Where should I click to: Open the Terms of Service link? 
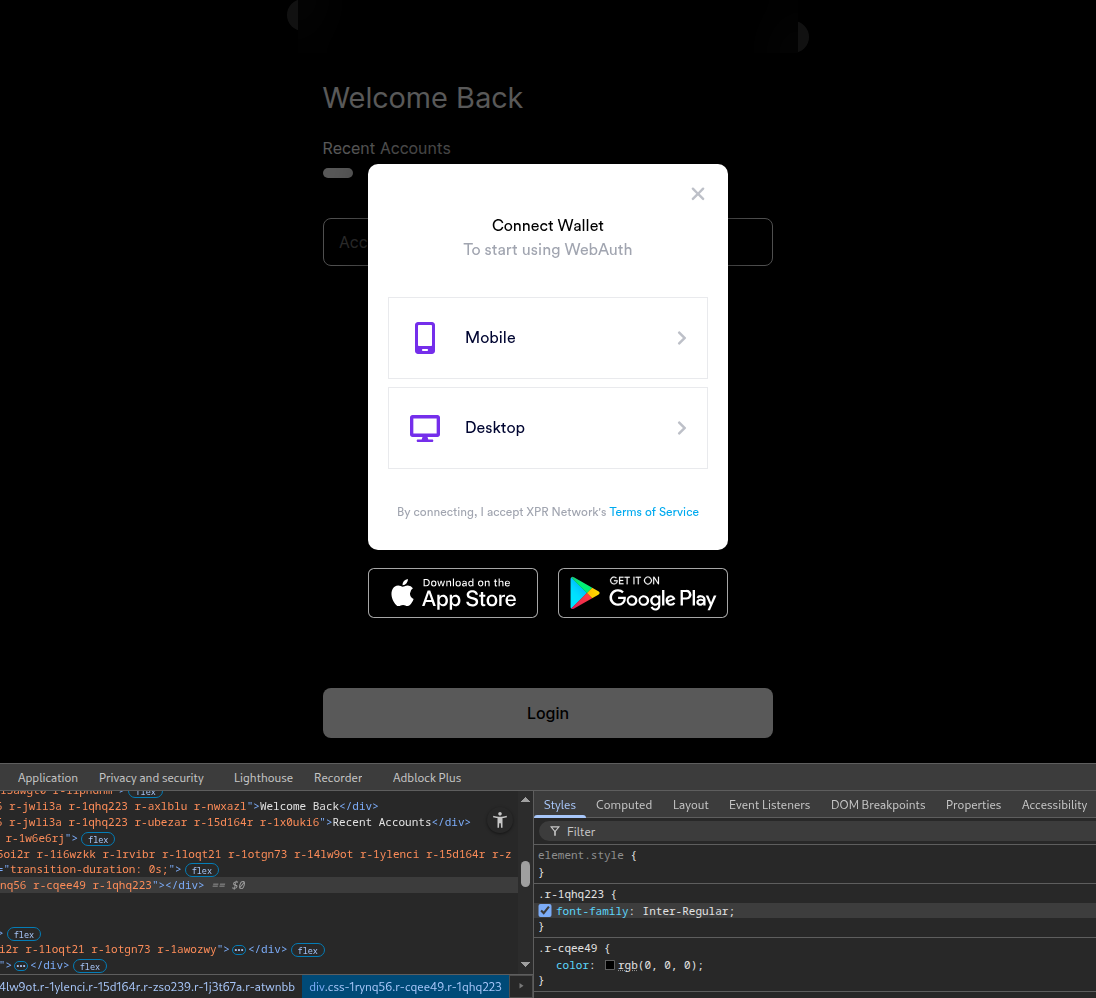(654, 512)
